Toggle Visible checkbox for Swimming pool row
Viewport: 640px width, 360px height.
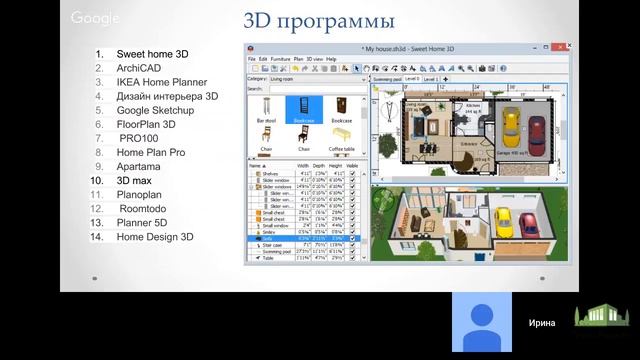coord(352,251)
